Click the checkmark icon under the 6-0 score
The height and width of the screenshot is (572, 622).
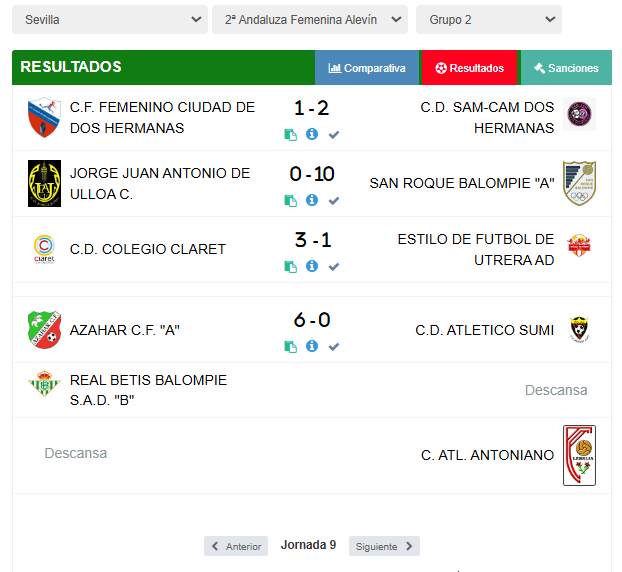334,347
